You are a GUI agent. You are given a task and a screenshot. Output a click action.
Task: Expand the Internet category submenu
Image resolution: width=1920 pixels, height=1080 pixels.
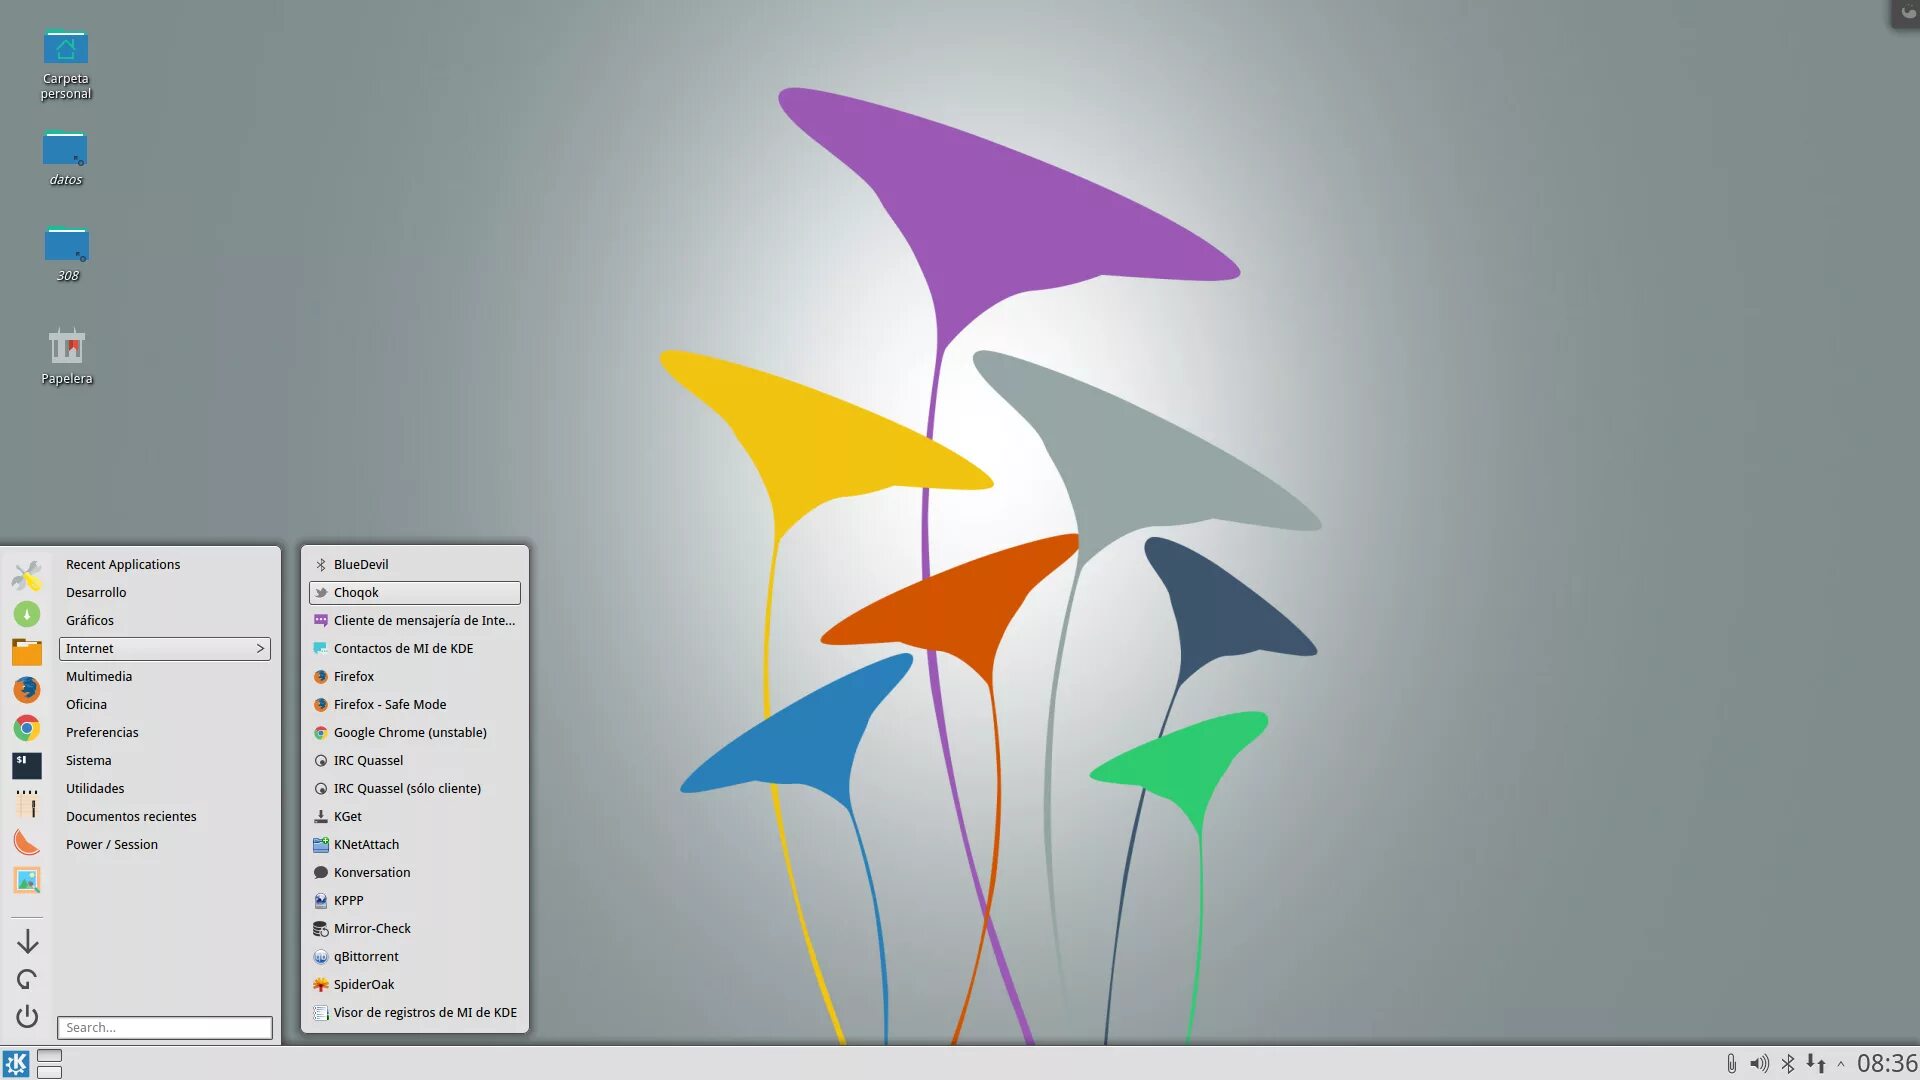coord(165,648)
